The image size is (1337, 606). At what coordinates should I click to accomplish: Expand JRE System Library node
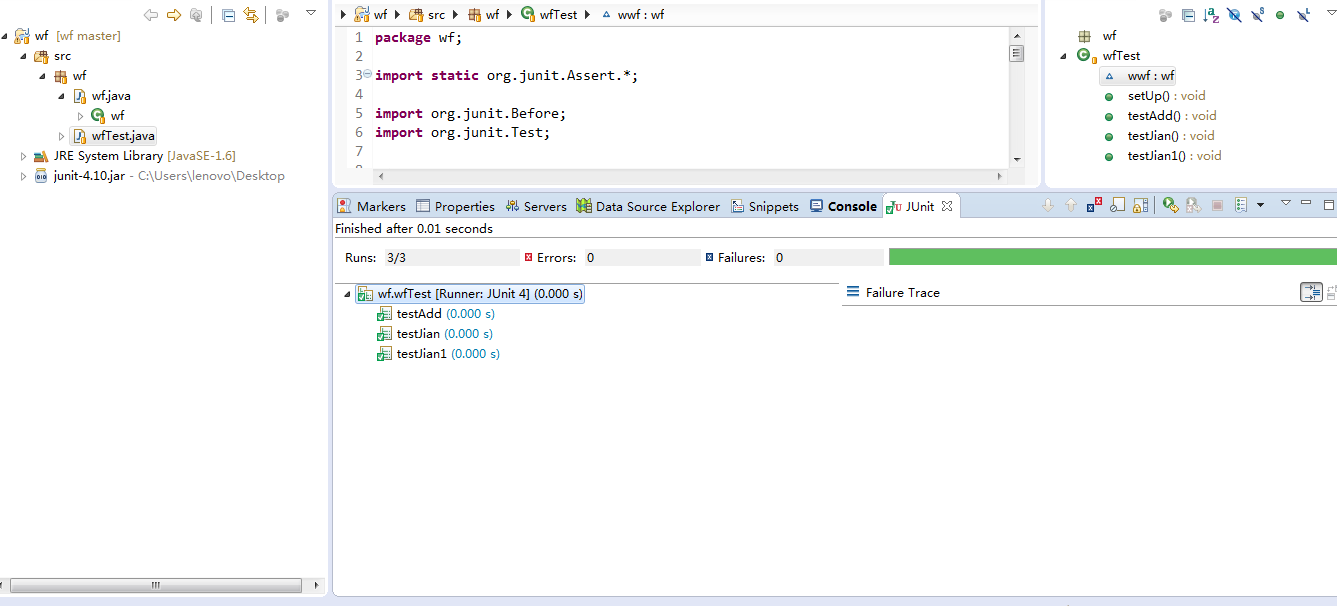(x=23, y=156)
